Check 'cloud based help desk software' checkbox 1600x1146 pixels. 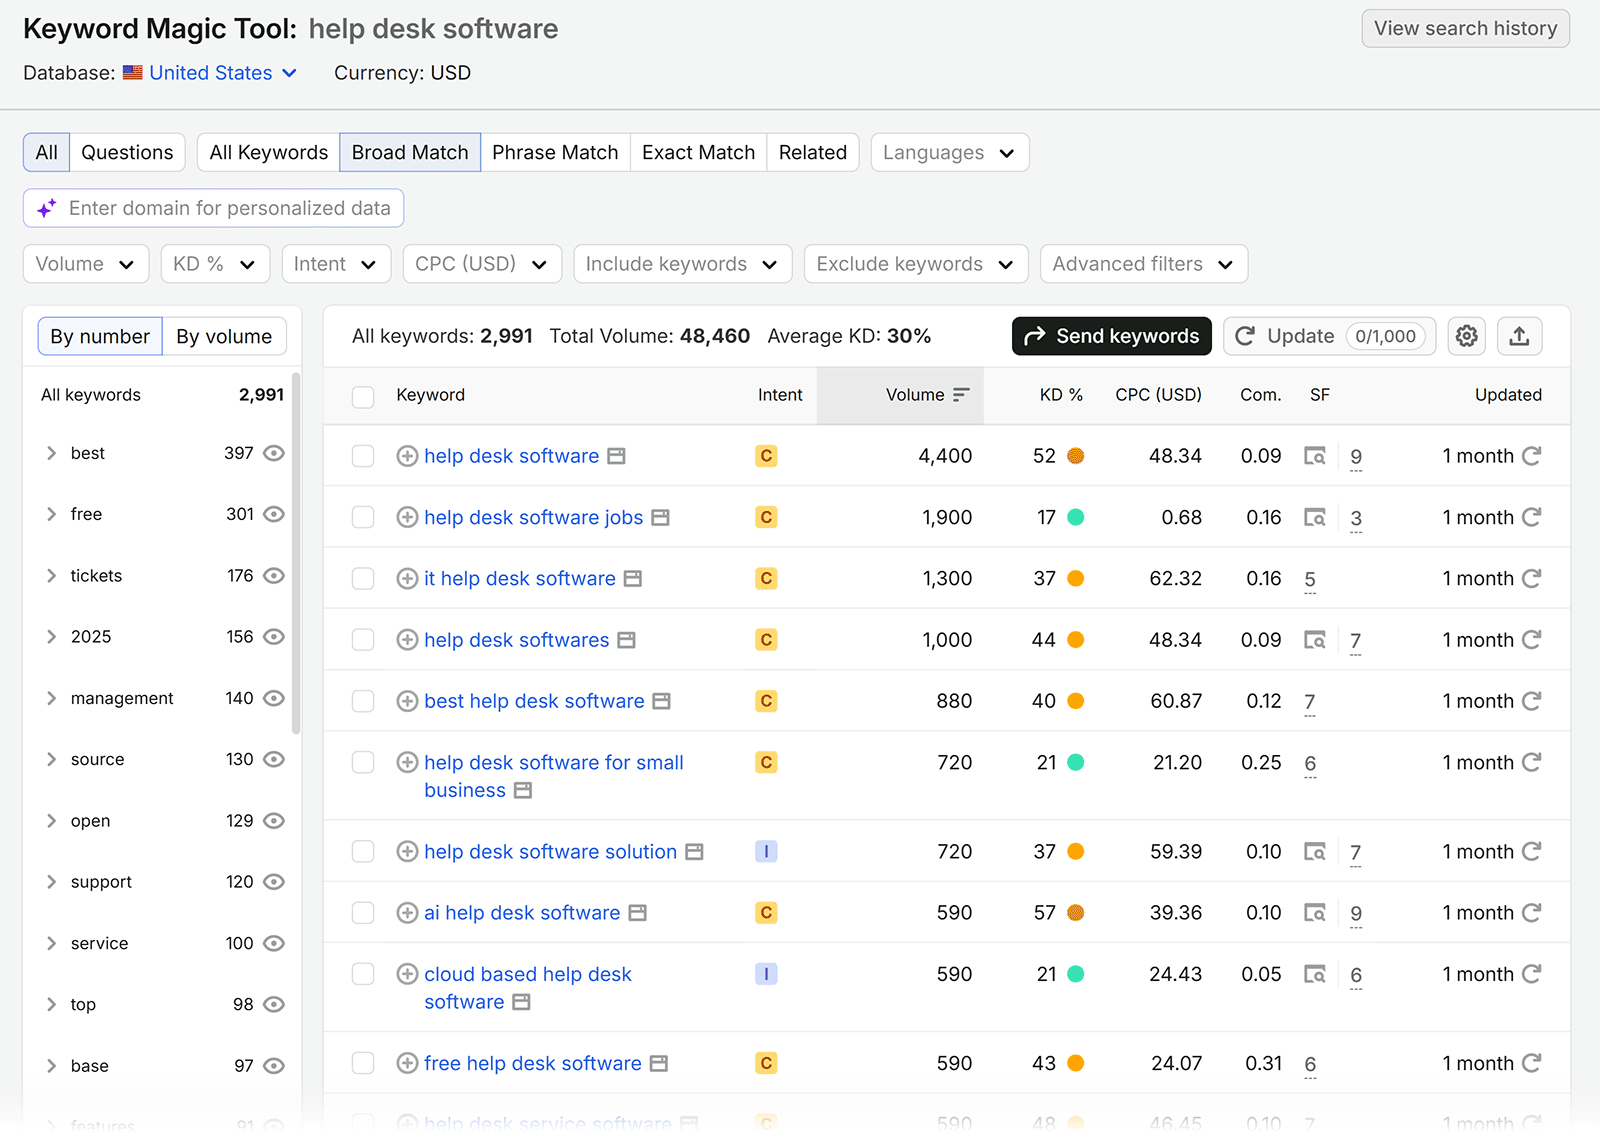click(x=363, y=974)
